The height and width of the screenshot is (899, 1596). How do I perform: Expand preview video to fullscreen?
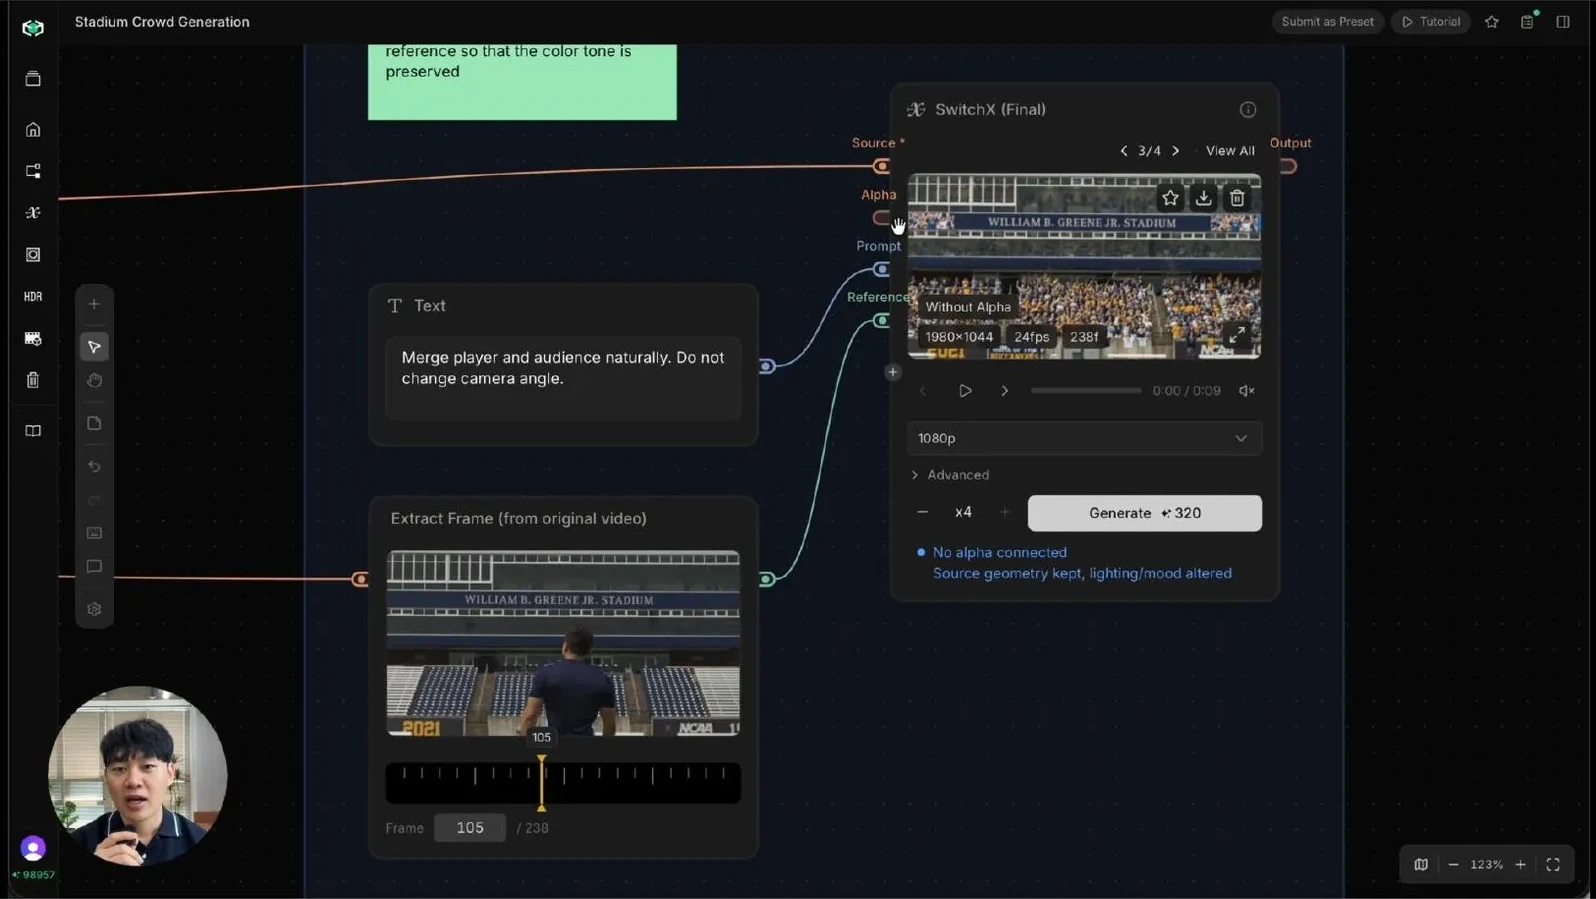pyautogui.click(x=1237, y=336)
